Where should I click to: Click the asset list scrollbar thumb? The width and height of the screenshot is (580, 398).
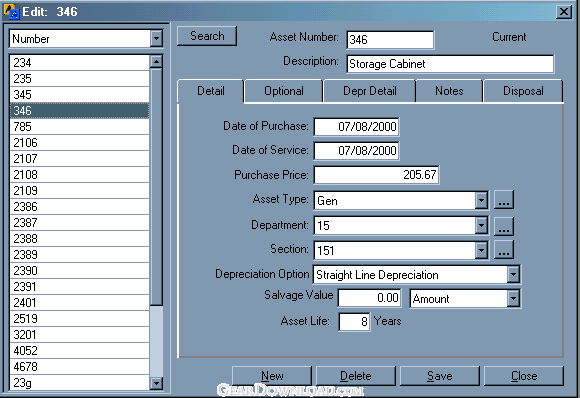click(x=156, y=187)
